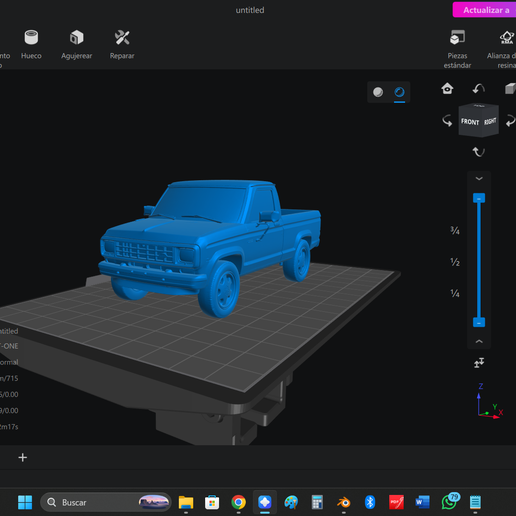The width and height of the screenshot is (516, 516).
Task: Click the Buscar taskbar search box
Action: (106, 502)
